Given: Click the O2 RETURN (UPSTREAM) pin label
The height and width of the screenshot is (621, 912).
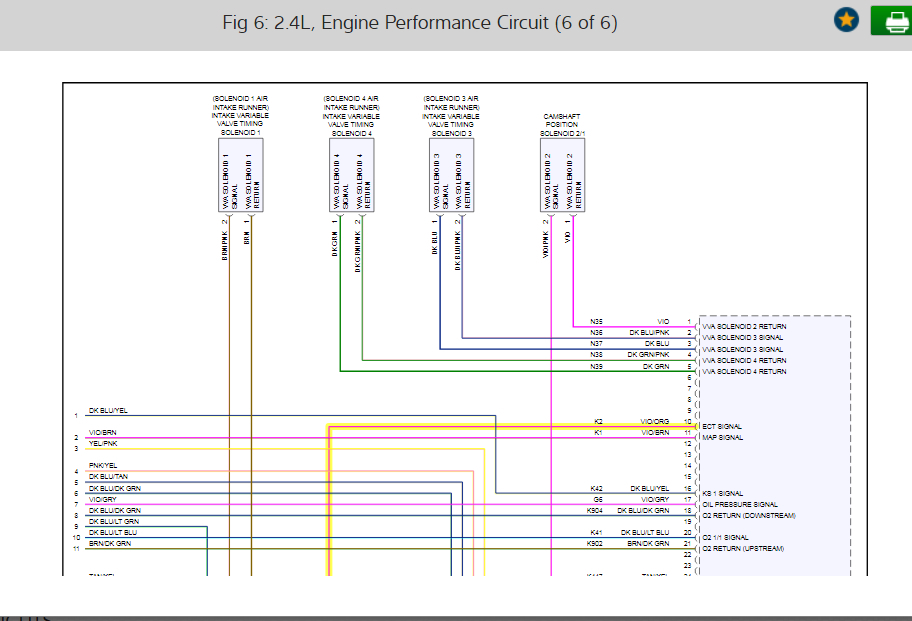Looking at the screenshot, I should tap(743, 548).
